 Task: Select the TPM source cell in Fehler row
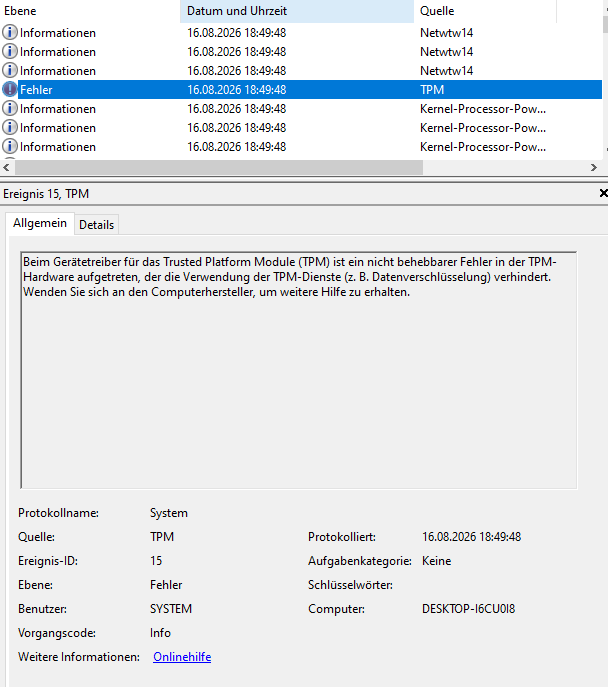point(432,90)
